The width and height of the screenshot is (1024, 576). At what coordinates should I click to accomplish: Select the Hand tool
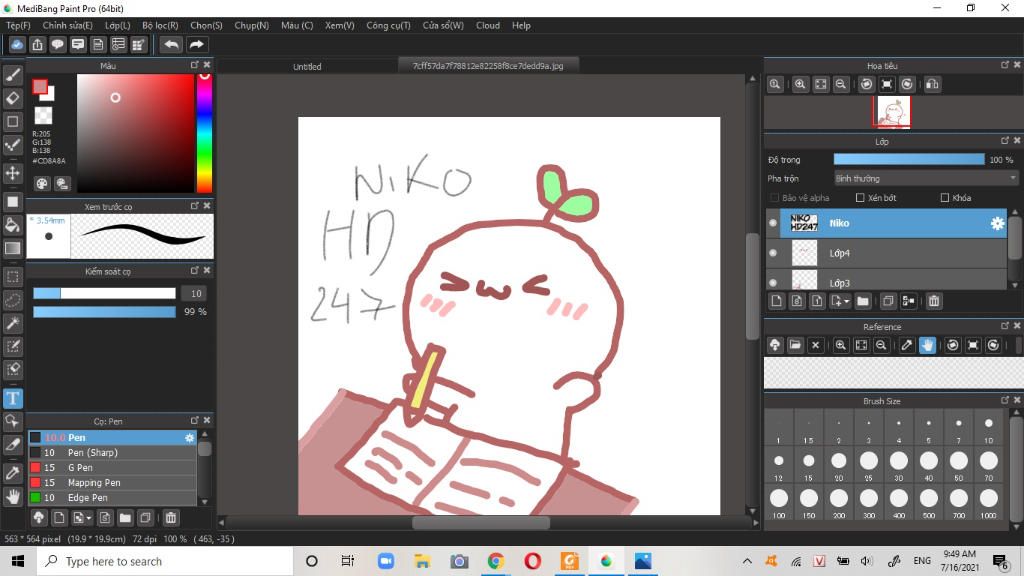[12, 496]
